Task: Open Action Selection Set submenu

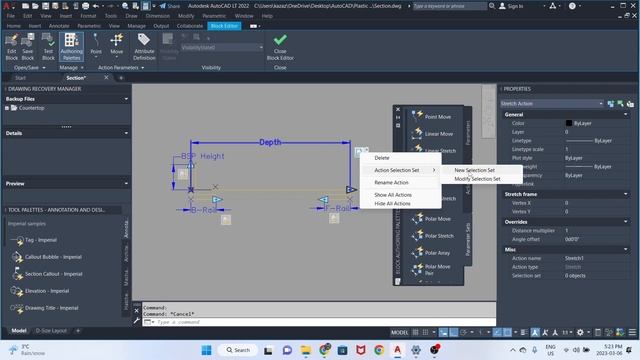Action: 400,170
